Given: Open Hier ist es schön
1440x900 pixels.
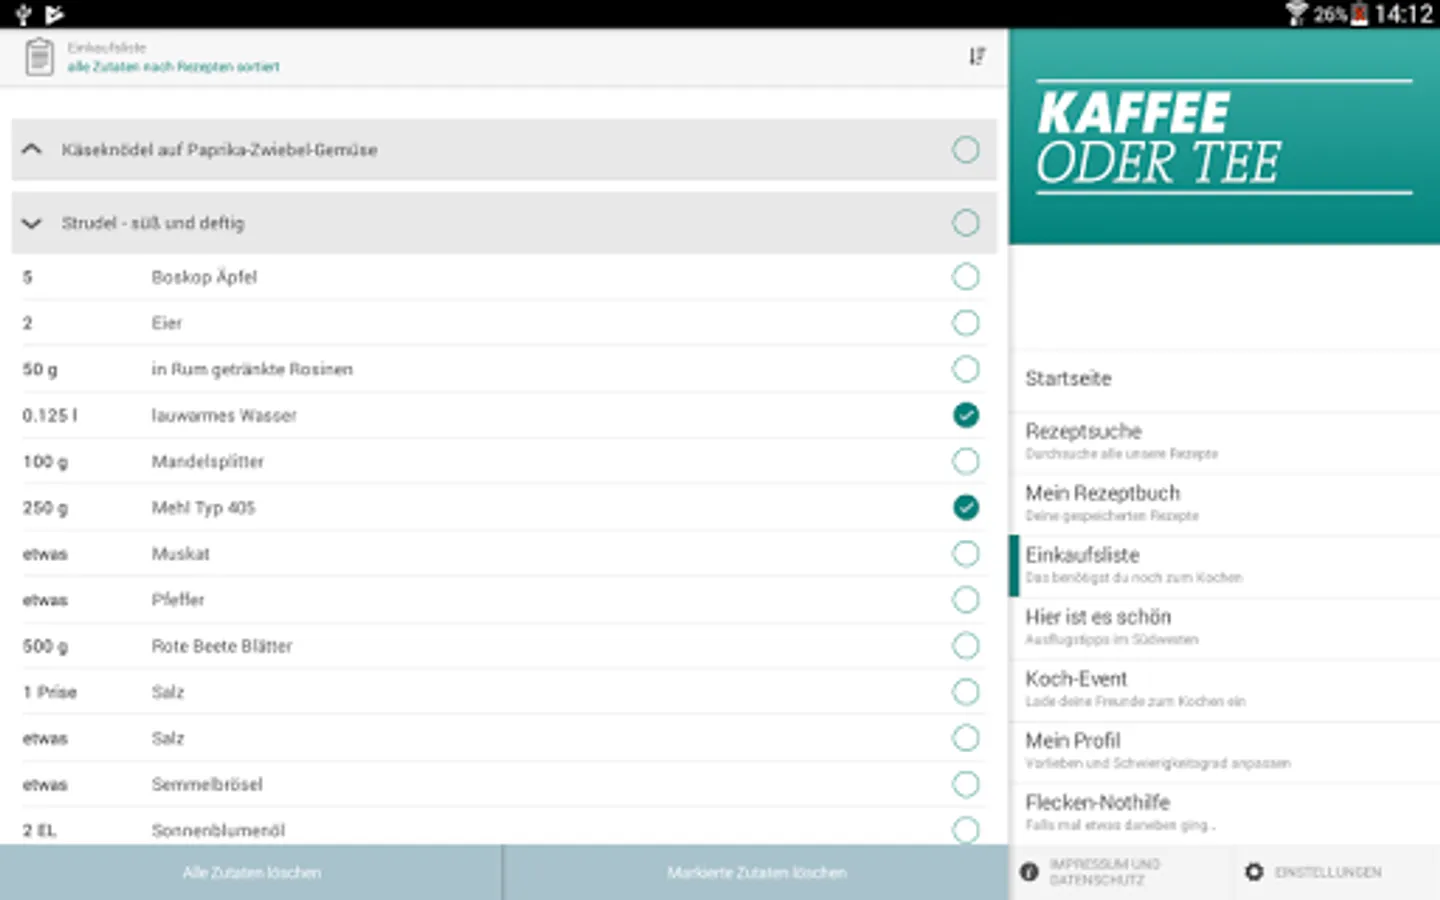Looking at the screenshot, I should [1225, 629].
